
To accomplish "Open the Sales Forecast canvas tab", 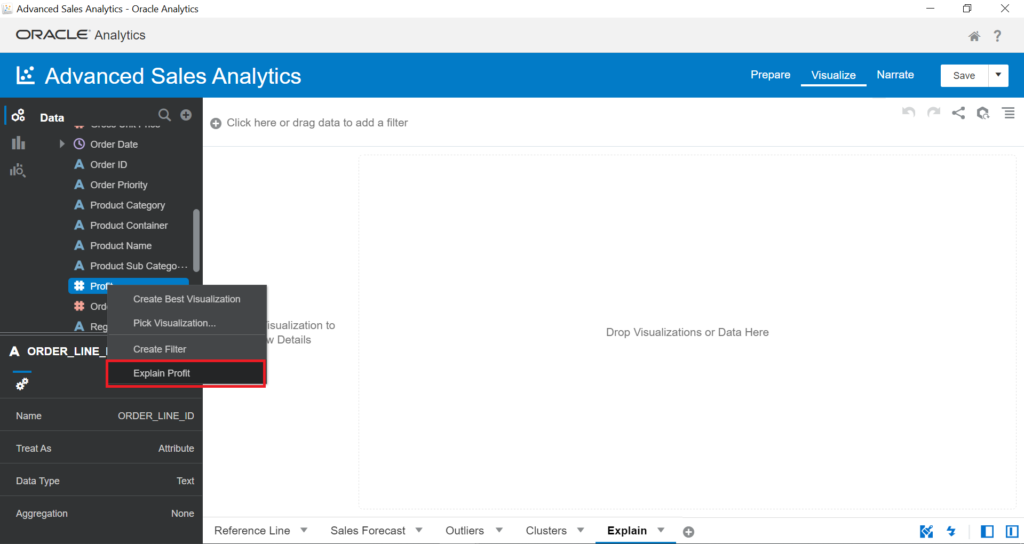I will click(368, 530).
